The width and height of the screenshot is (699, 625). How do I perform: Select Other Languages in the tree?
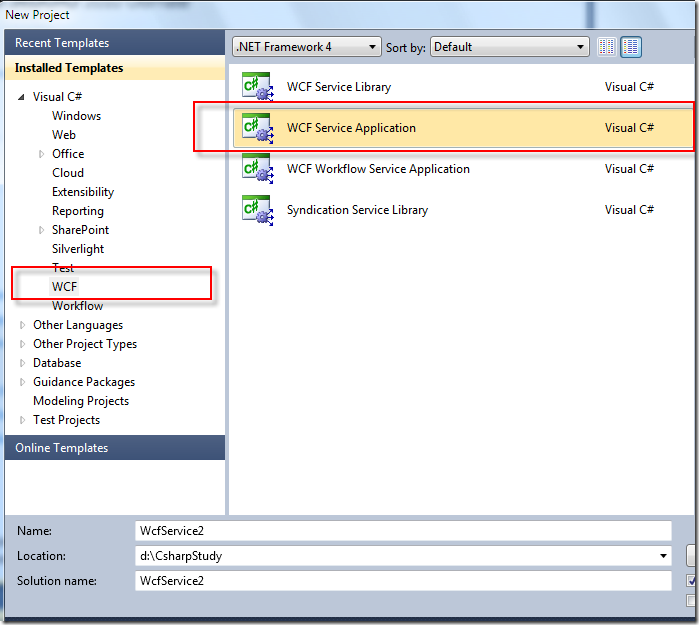(x=78, y=325)
